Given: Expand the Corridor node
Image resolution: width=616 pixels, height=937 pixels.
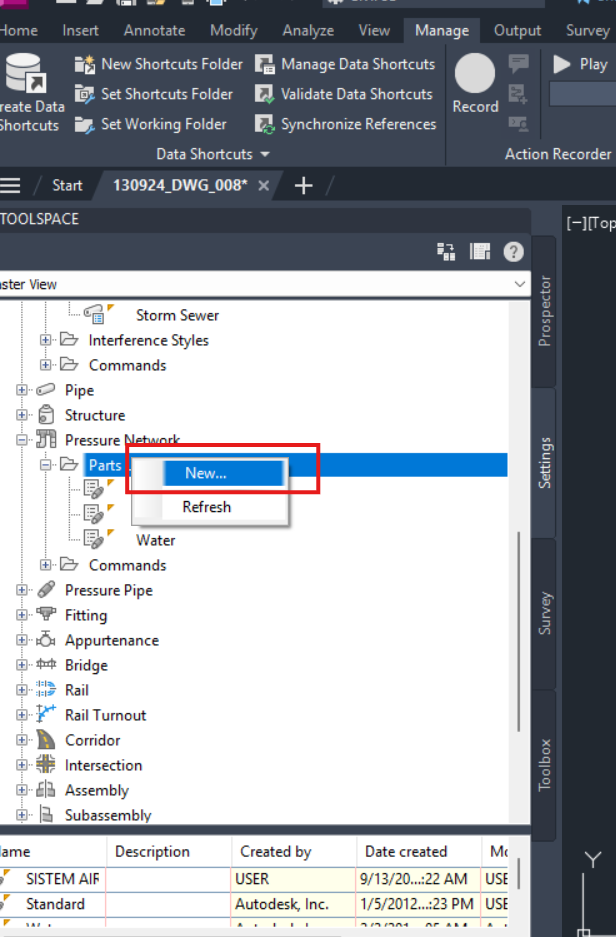Looking at the screenshot, I should (22, 740).
